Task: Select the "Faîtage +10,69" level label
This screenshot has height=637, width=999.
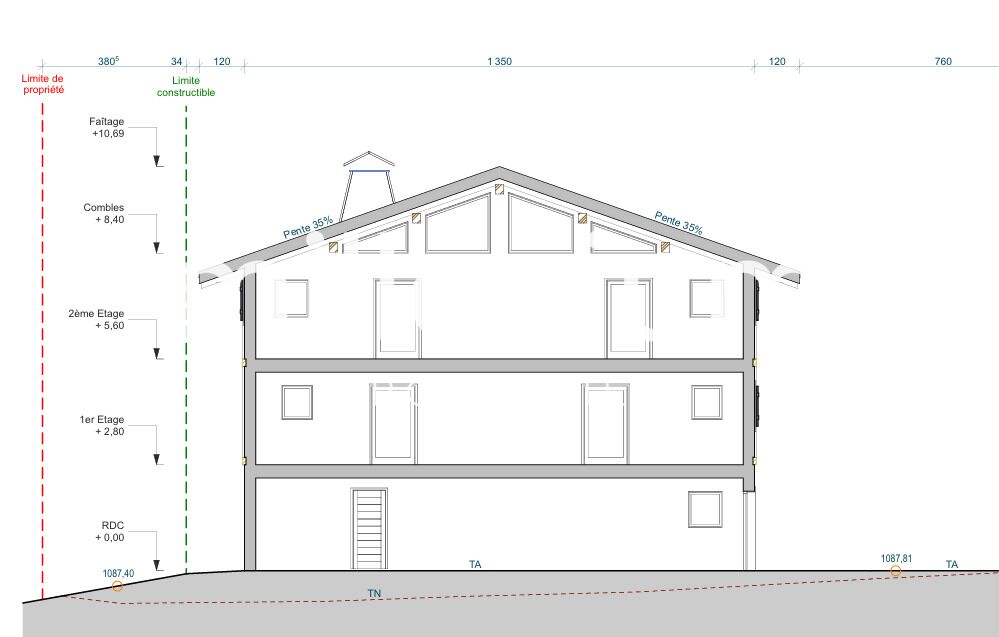Action: pos(106,127)
